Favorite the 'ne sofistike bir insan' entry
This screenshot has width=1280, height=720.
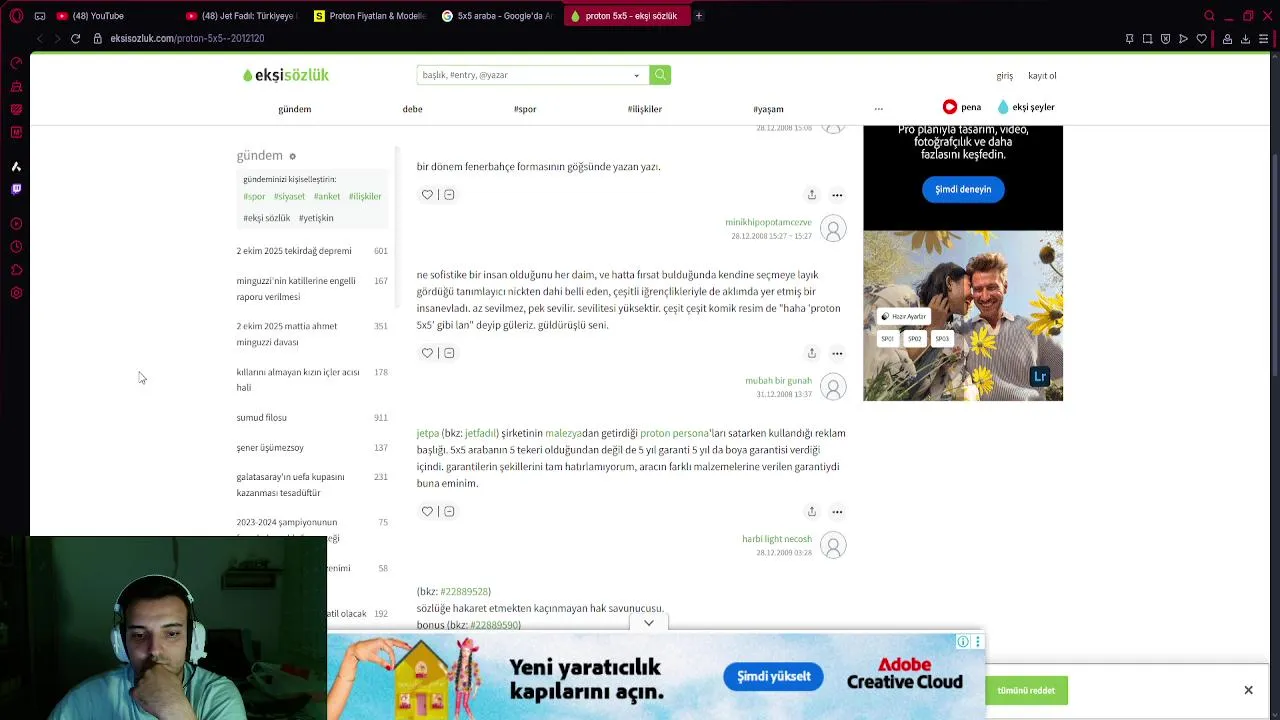tap(427, 353)
